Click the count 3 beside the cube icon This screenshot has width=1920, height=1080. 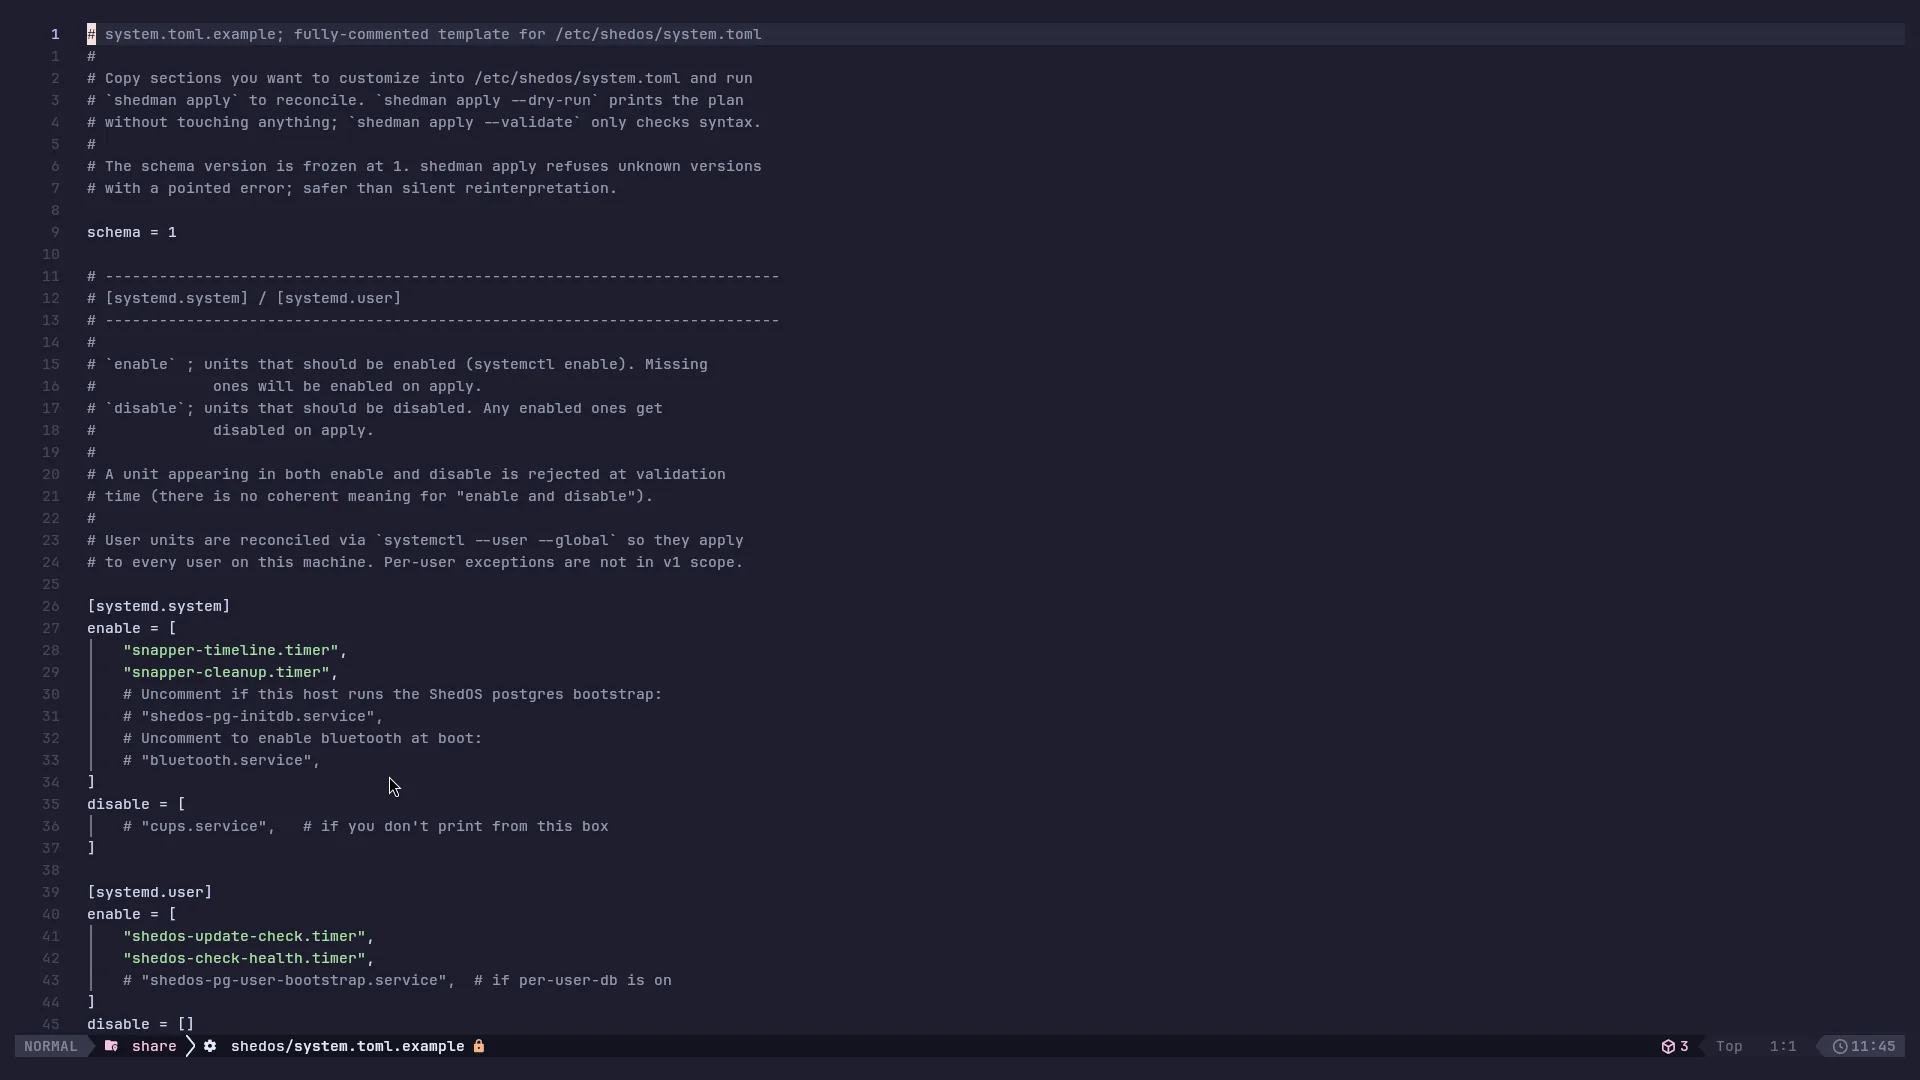(x=1684, y=1046)
